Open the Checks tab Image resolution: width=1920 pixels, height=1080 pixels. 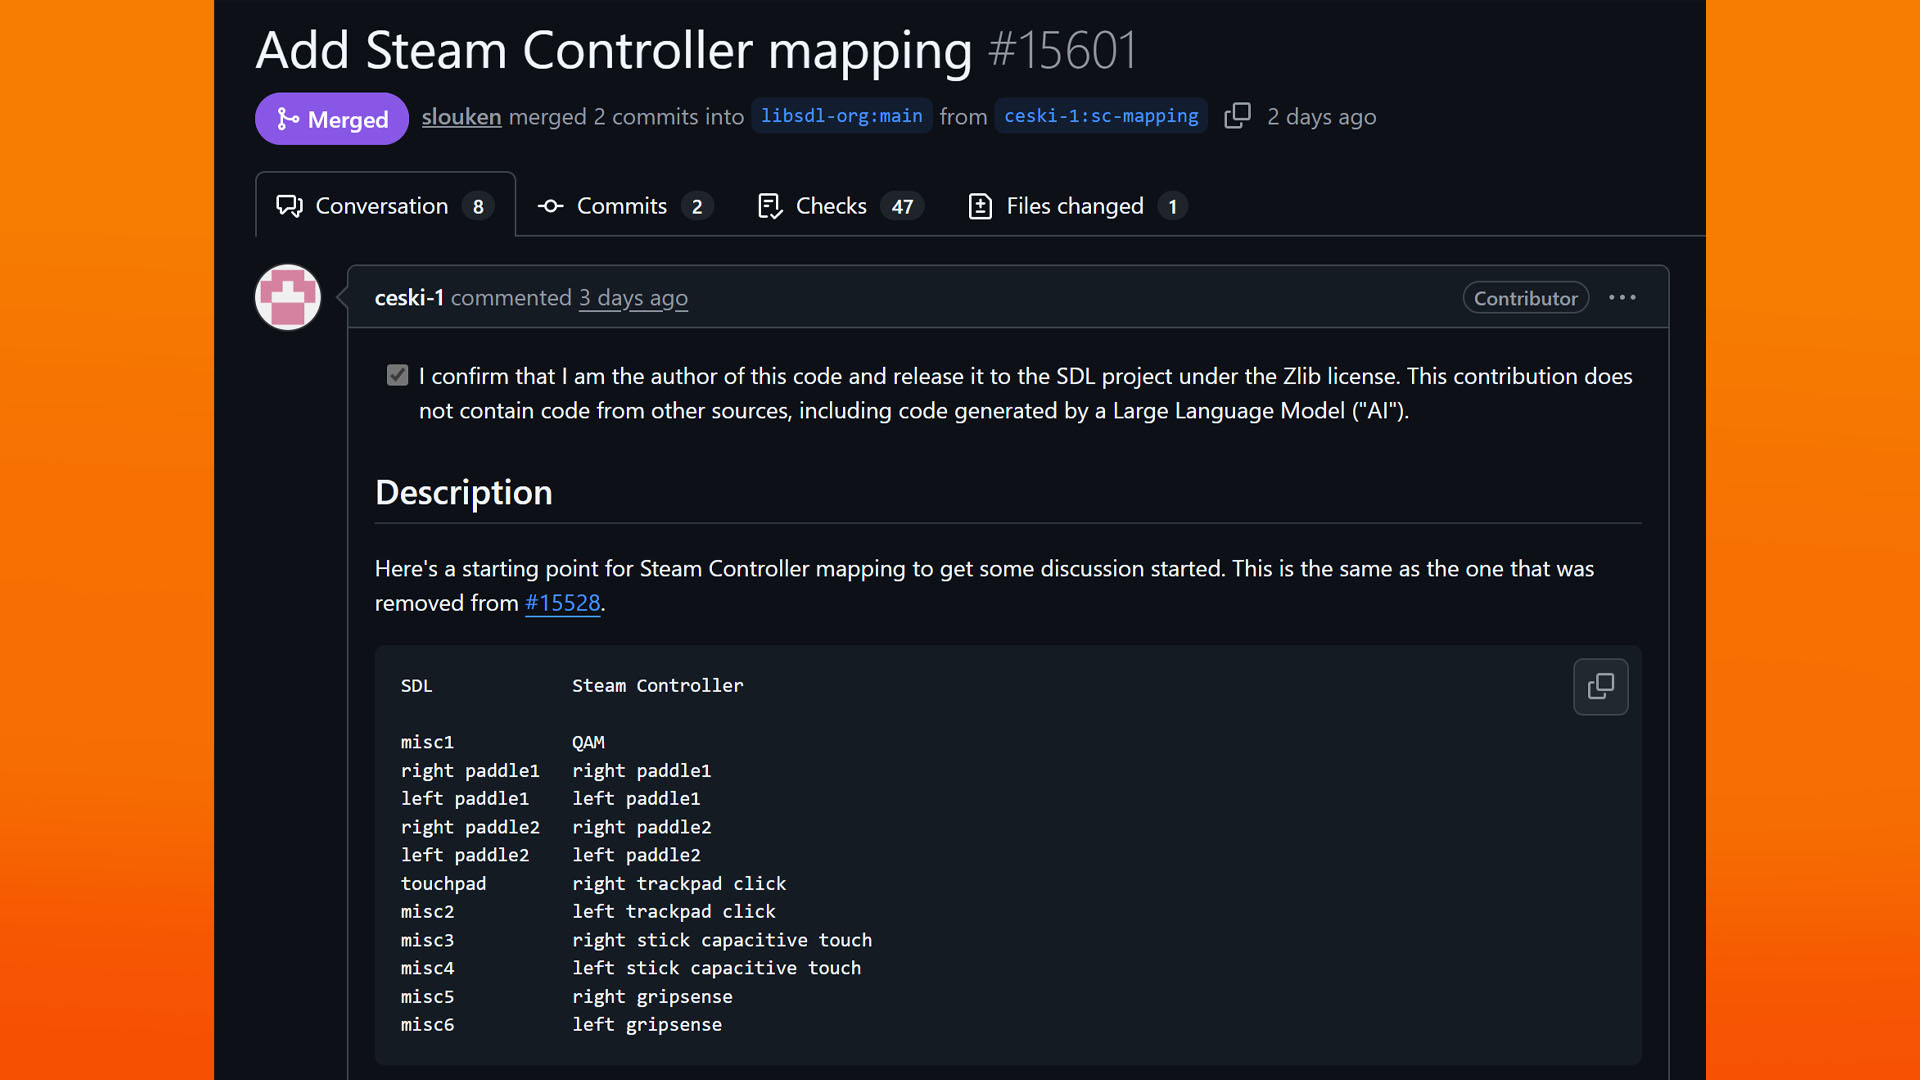[x=840, y=206]
